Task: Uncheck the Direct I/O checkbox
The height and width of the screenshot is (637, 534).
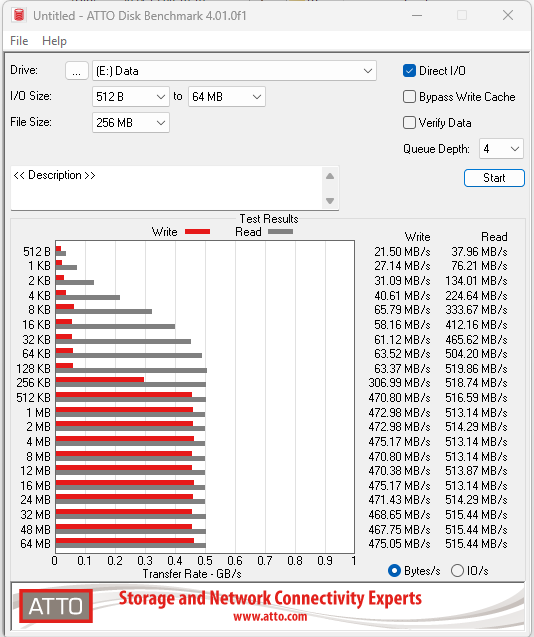Action: tap(409, 71)
